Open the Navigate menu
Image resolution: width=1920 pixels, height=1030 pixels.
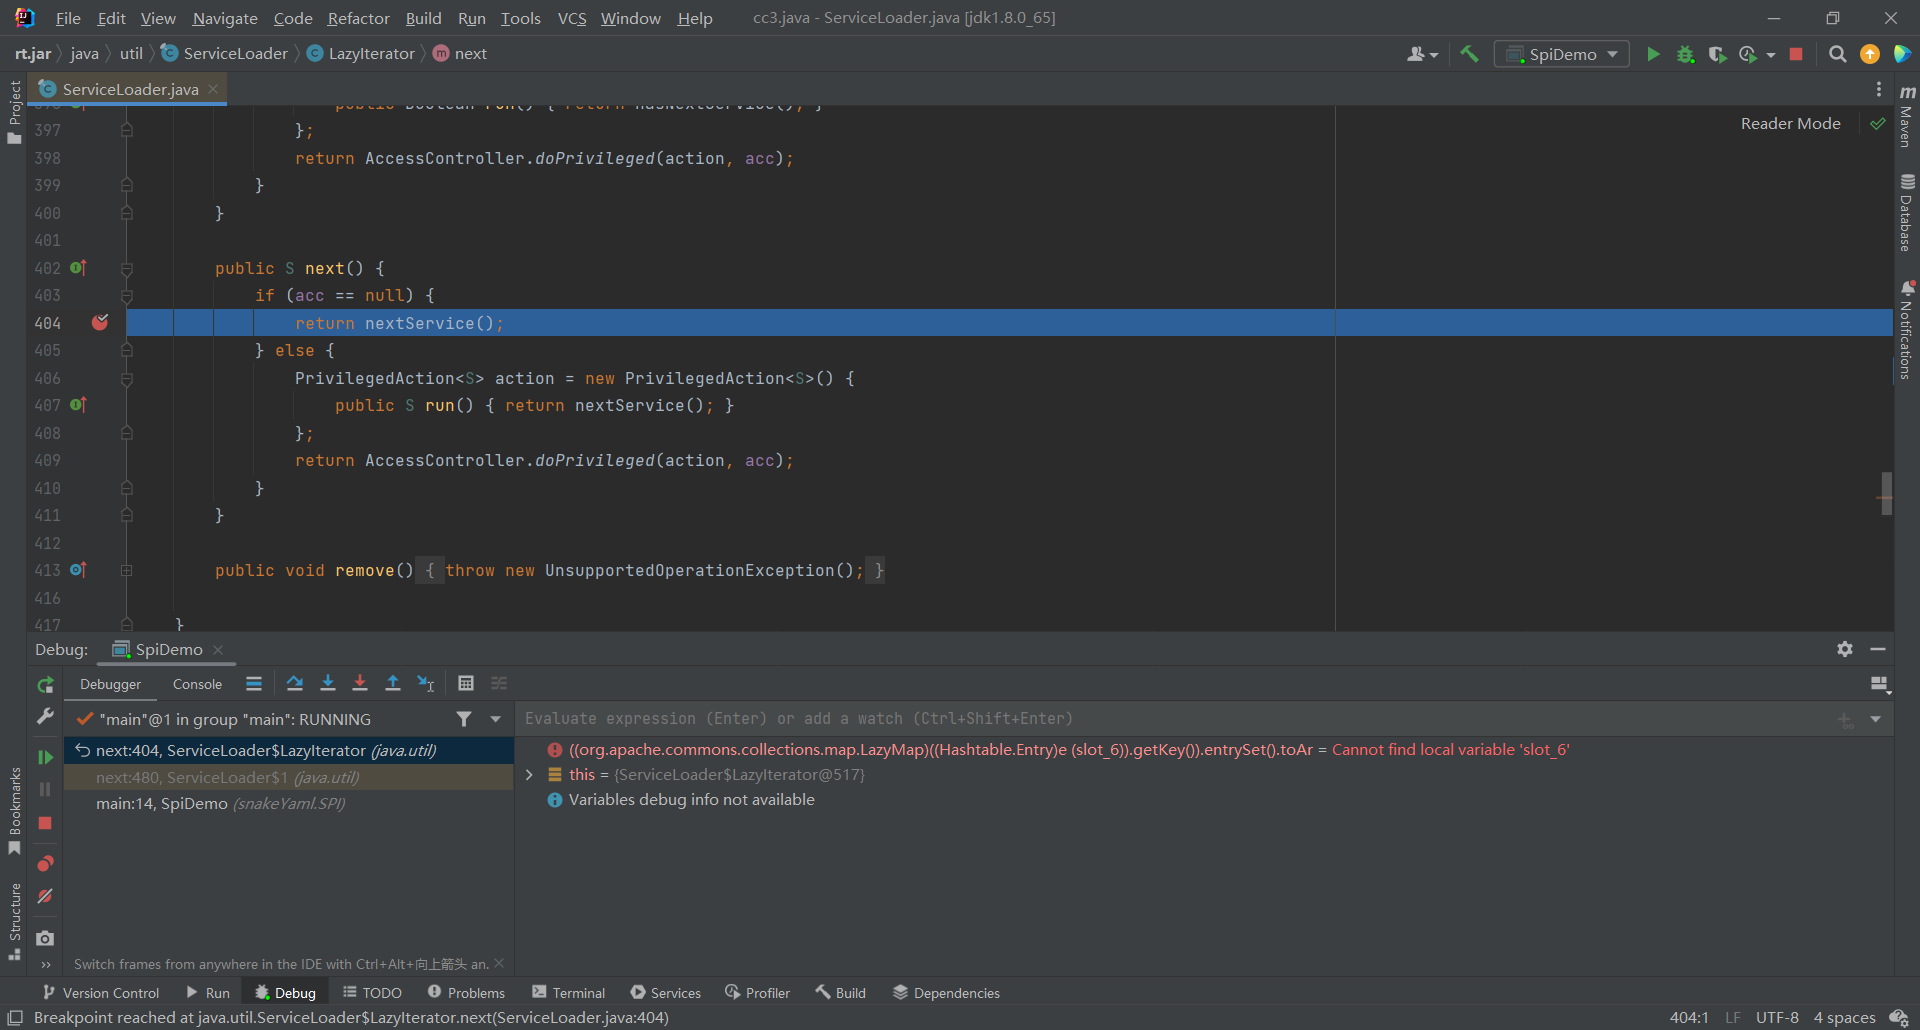tap(224, 18)
